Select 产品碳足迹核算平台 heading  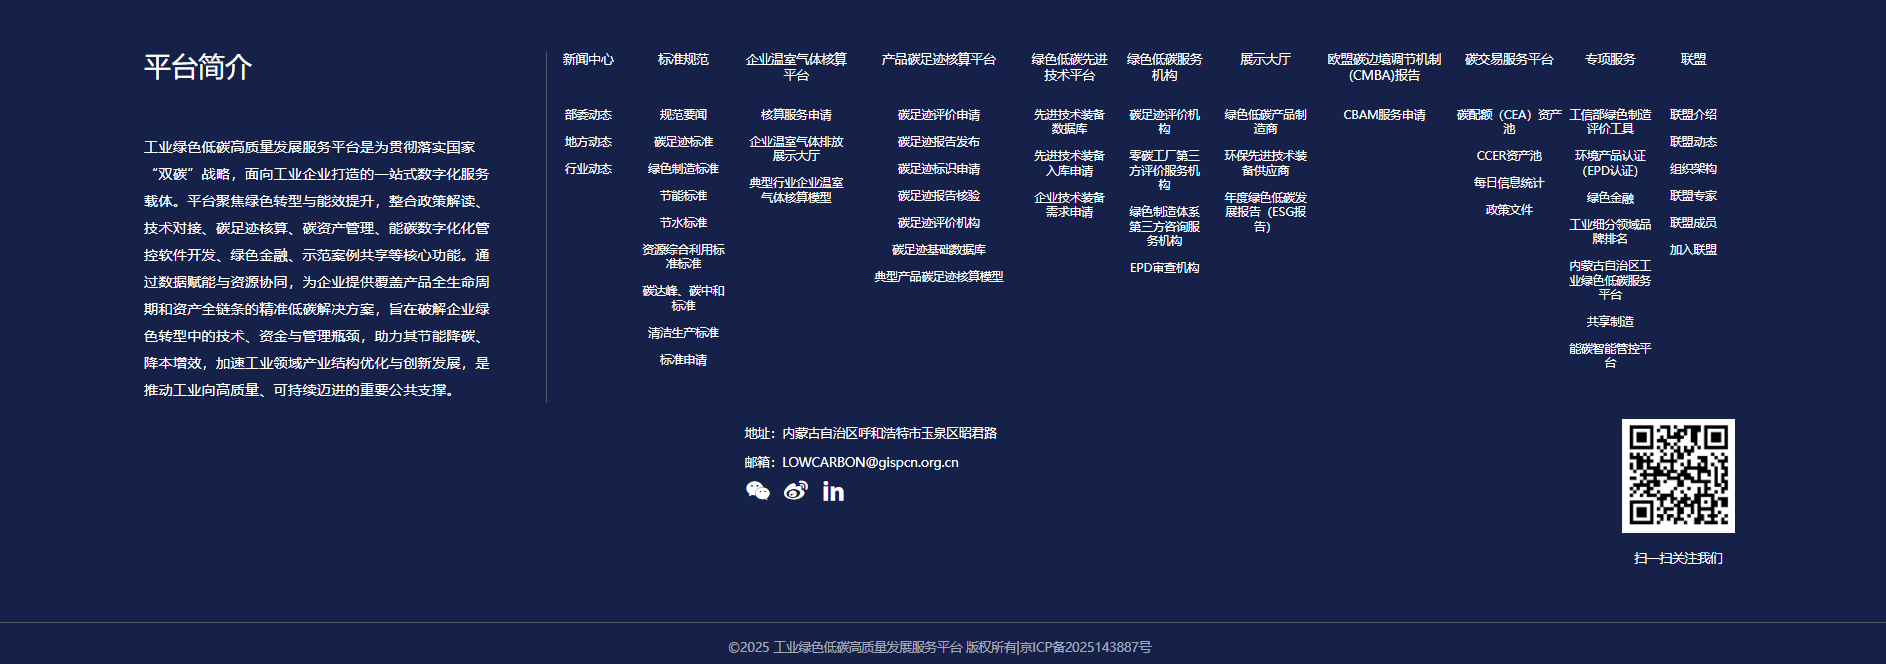tap(938, 60)
